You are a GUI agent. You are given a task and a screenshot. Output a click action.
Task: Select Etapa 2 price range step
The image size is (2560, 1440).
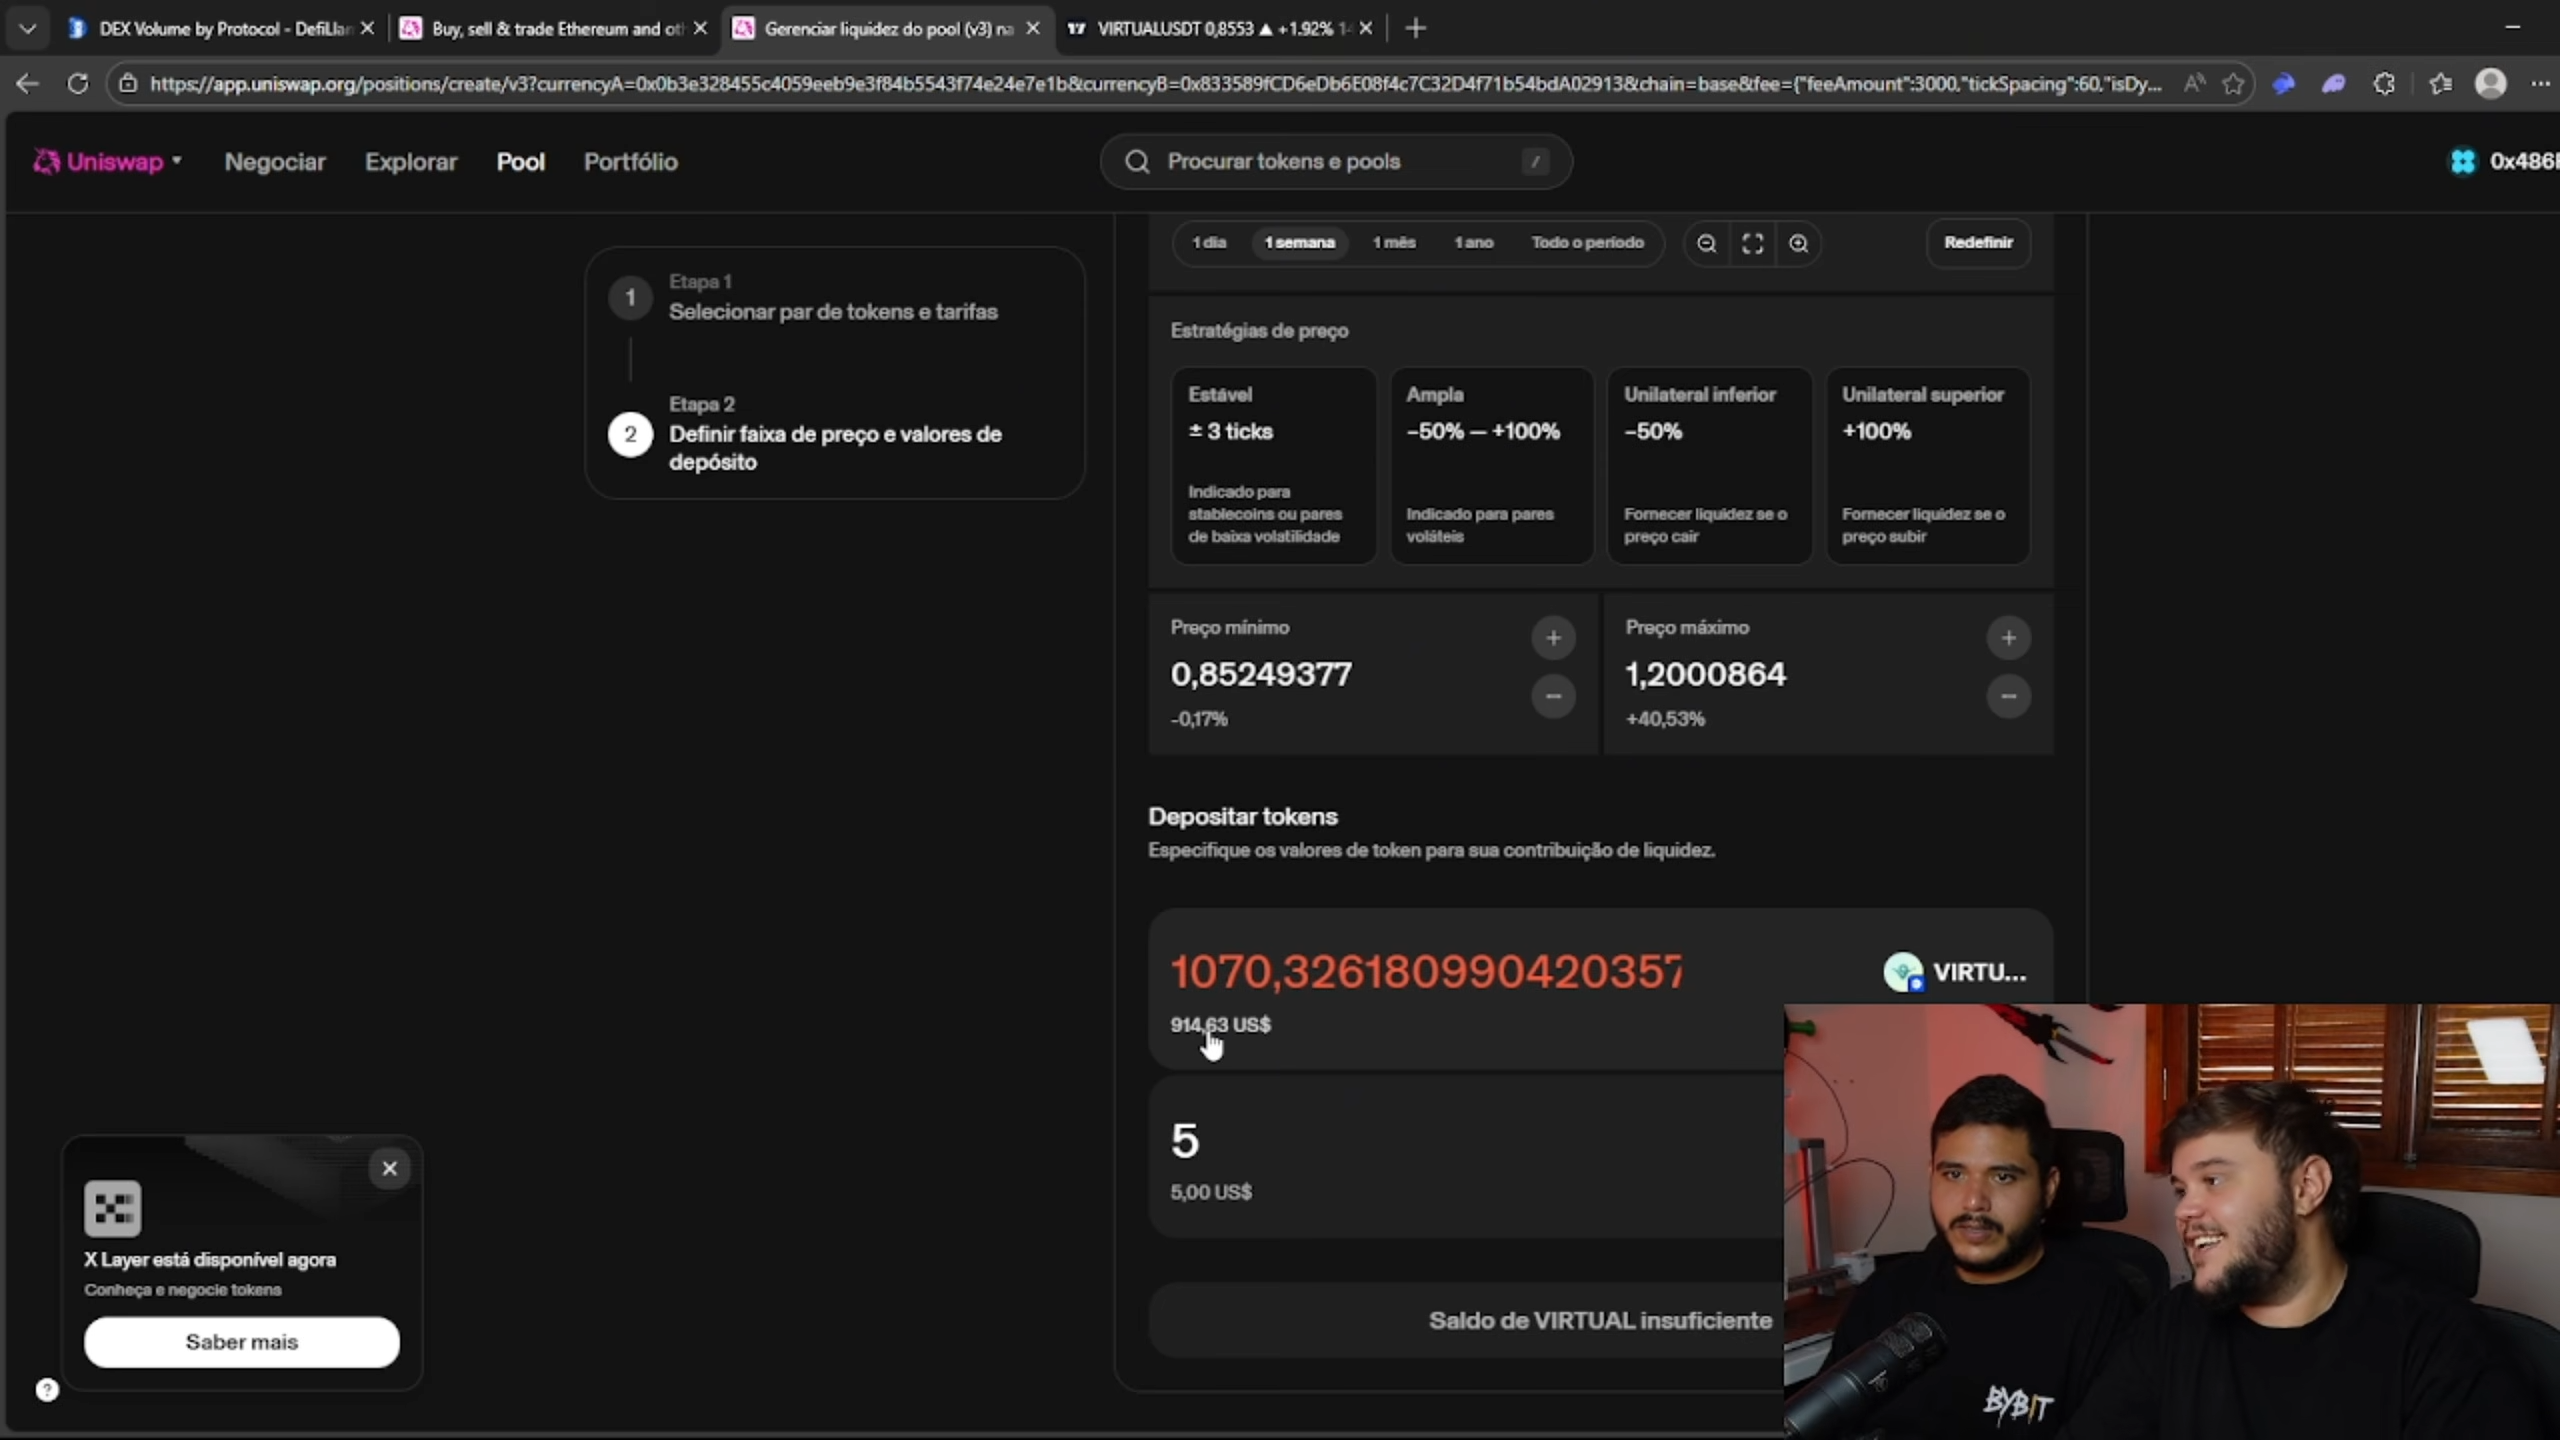834,434
